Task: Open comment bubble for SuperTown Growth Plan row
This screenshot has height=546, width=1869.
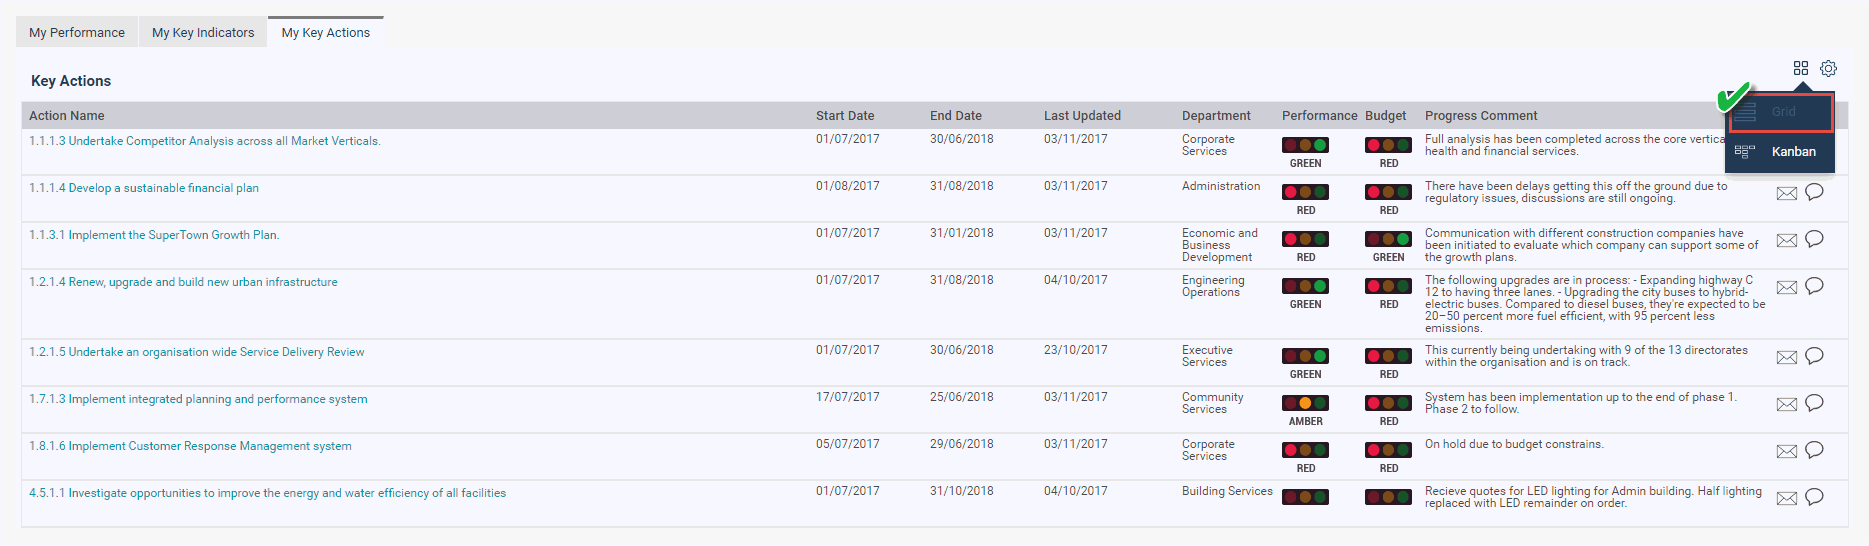Action: (x=1814, y=239)
